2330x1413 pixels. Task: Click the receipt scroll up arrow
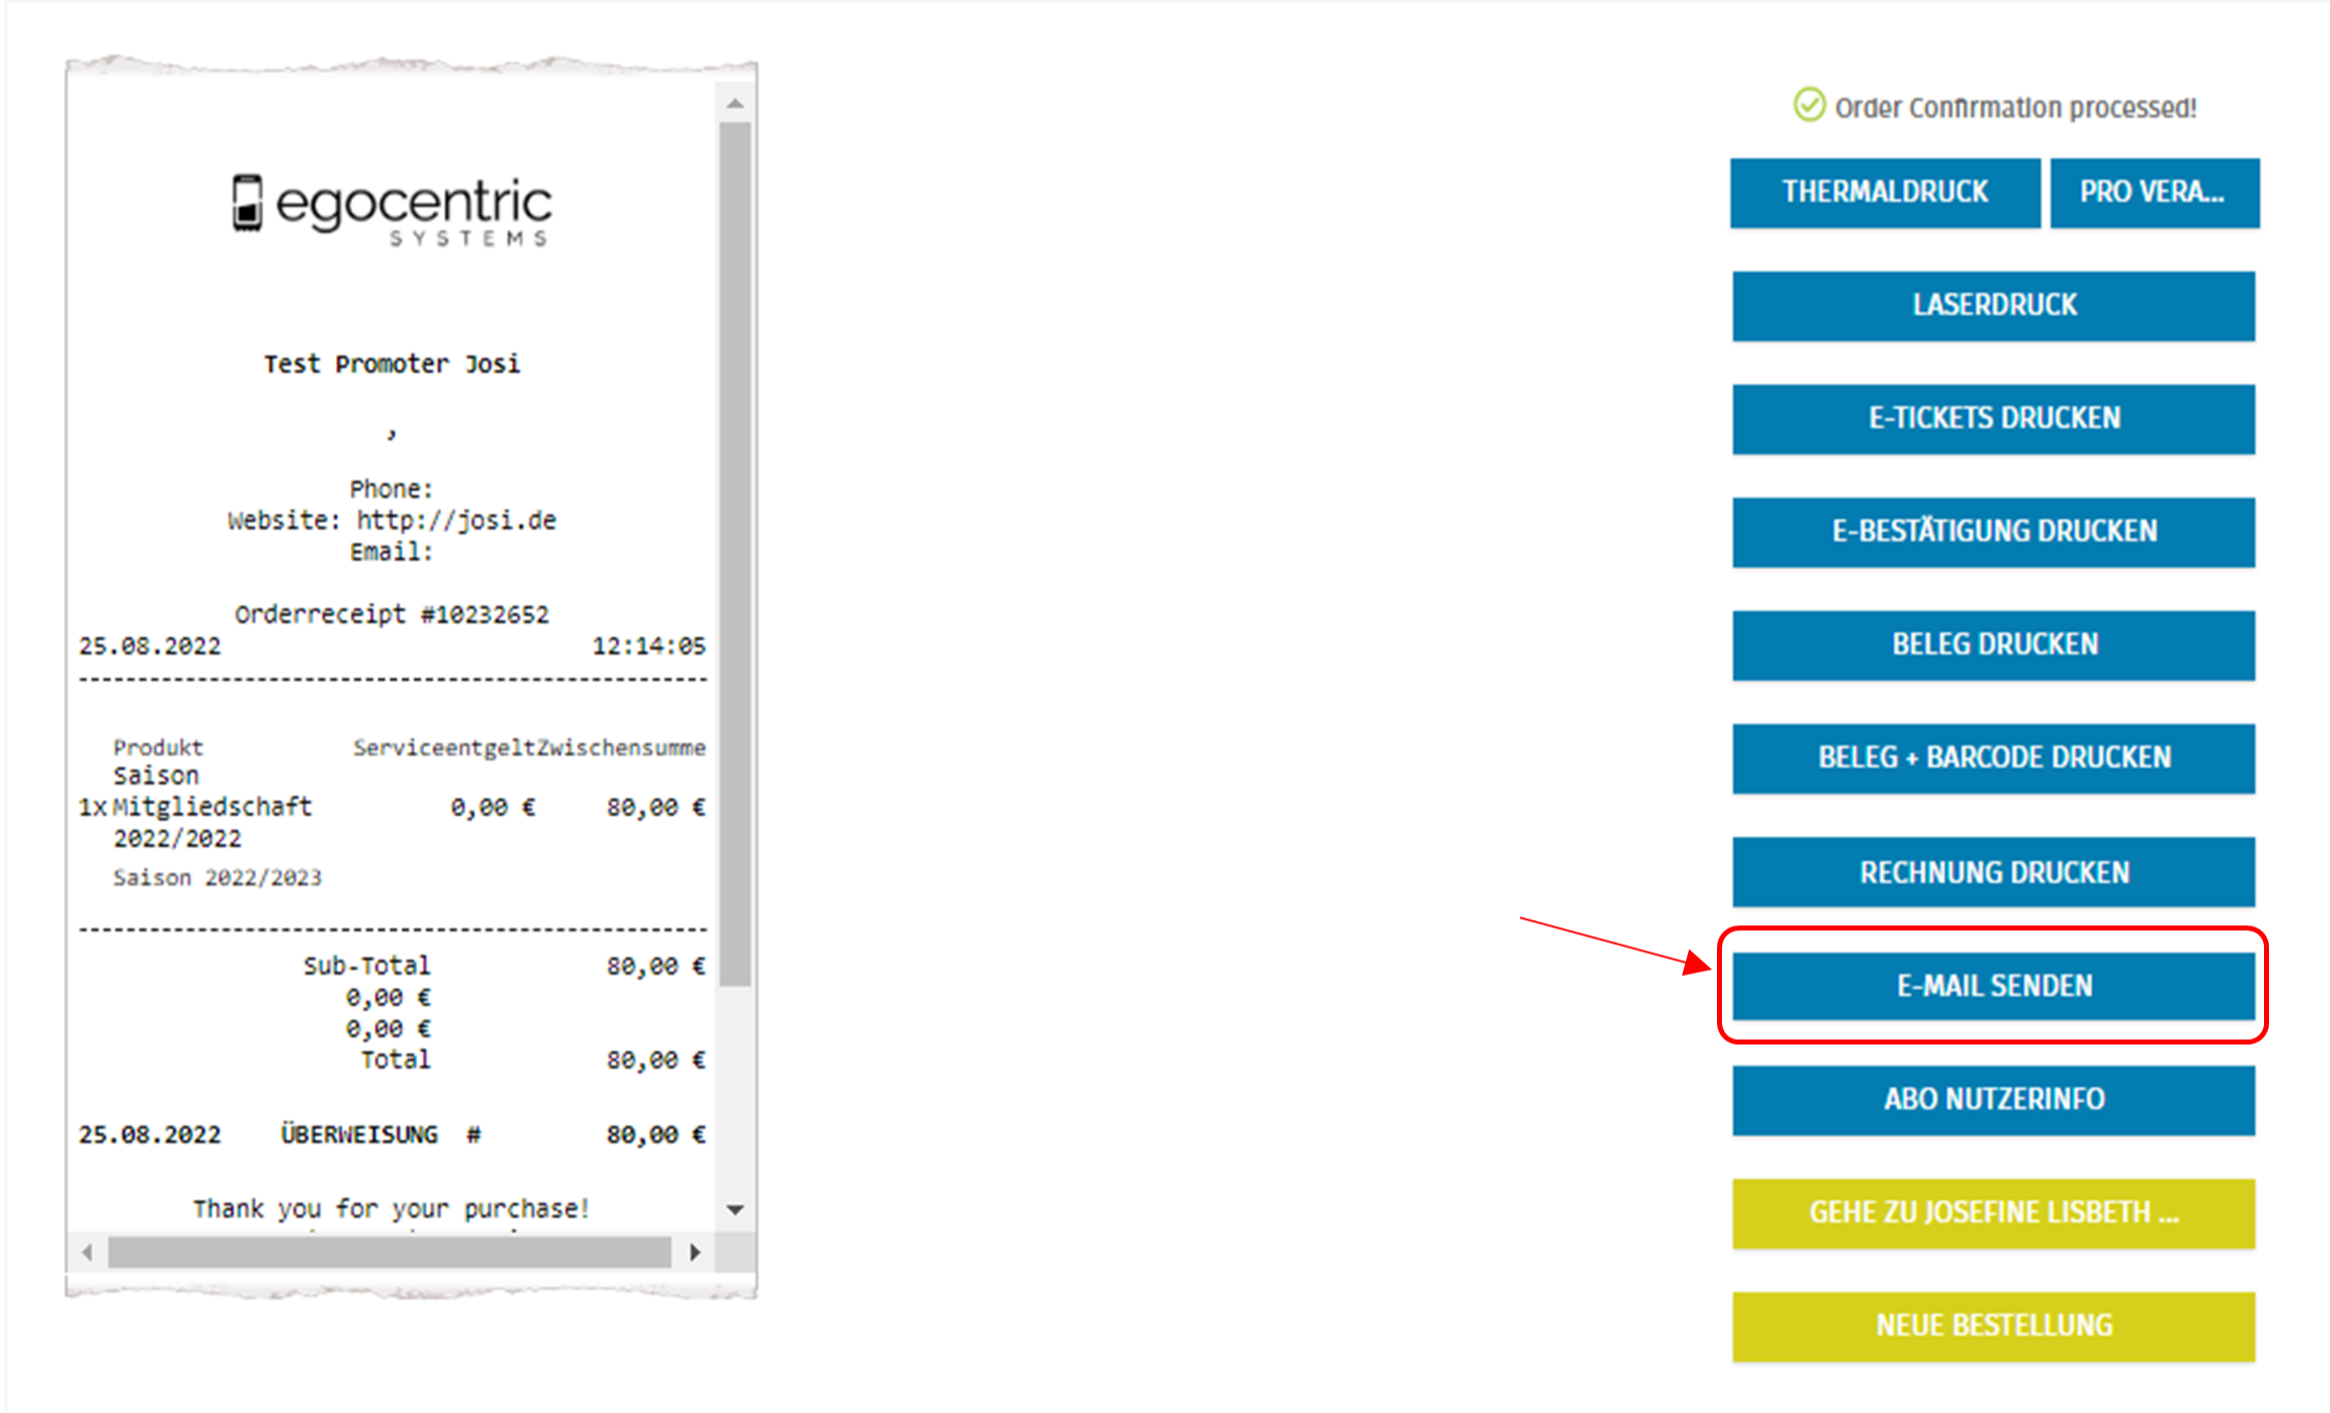pos(735,103)
